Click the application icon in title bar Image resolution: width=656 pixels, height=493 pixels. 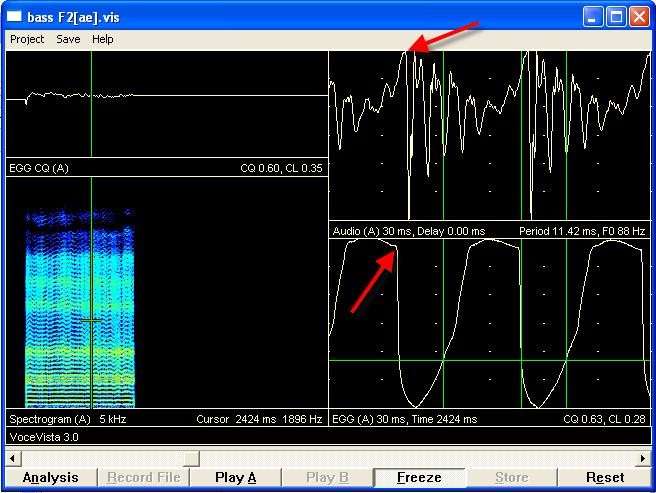pos(14,15)
